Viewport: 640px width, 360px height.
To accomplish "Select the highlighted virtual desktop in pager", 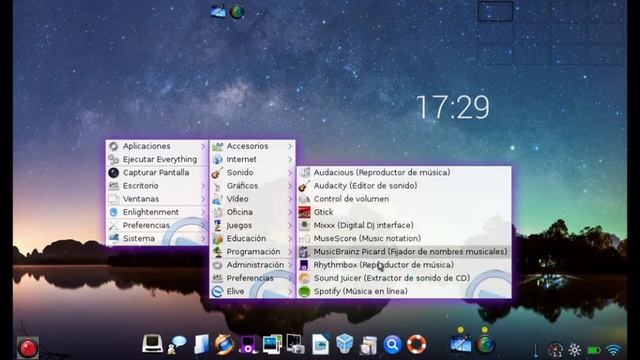I will click(x=495, y=11).
